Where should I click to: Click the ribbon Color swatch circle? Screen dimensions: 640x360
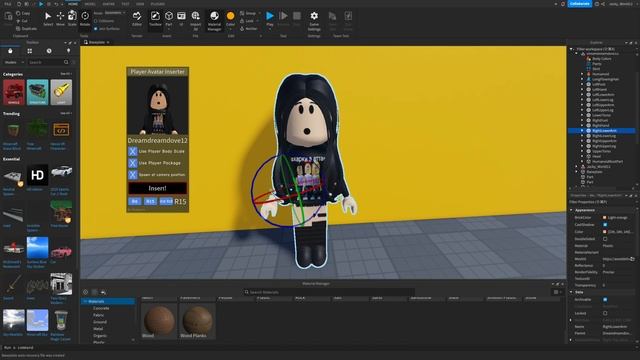(231, 16)
